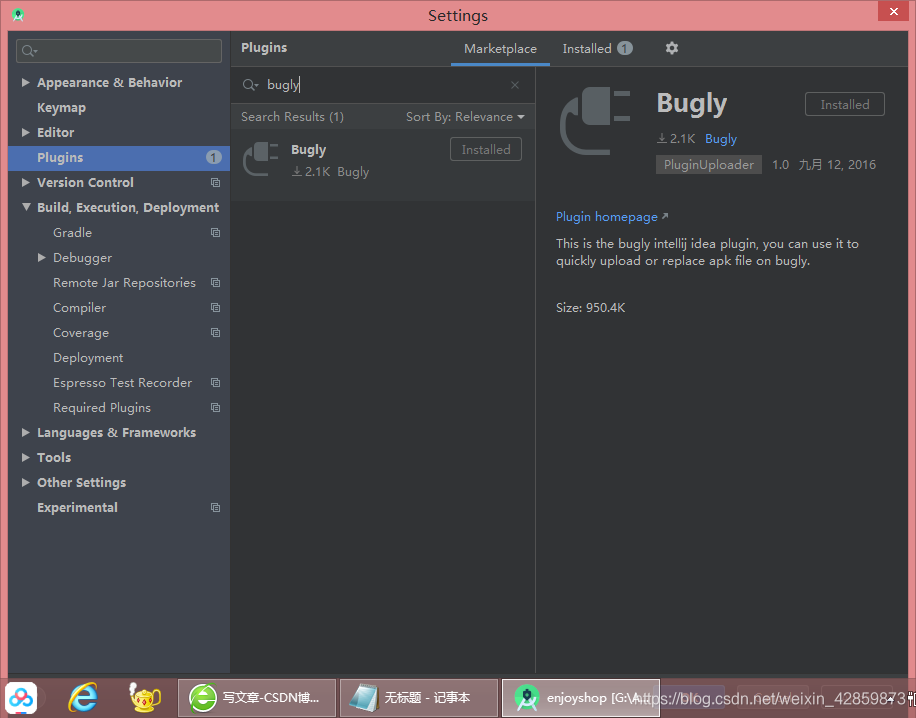Click the PluginUploader tag
The image size is (916, 718).
pos(708,165)
